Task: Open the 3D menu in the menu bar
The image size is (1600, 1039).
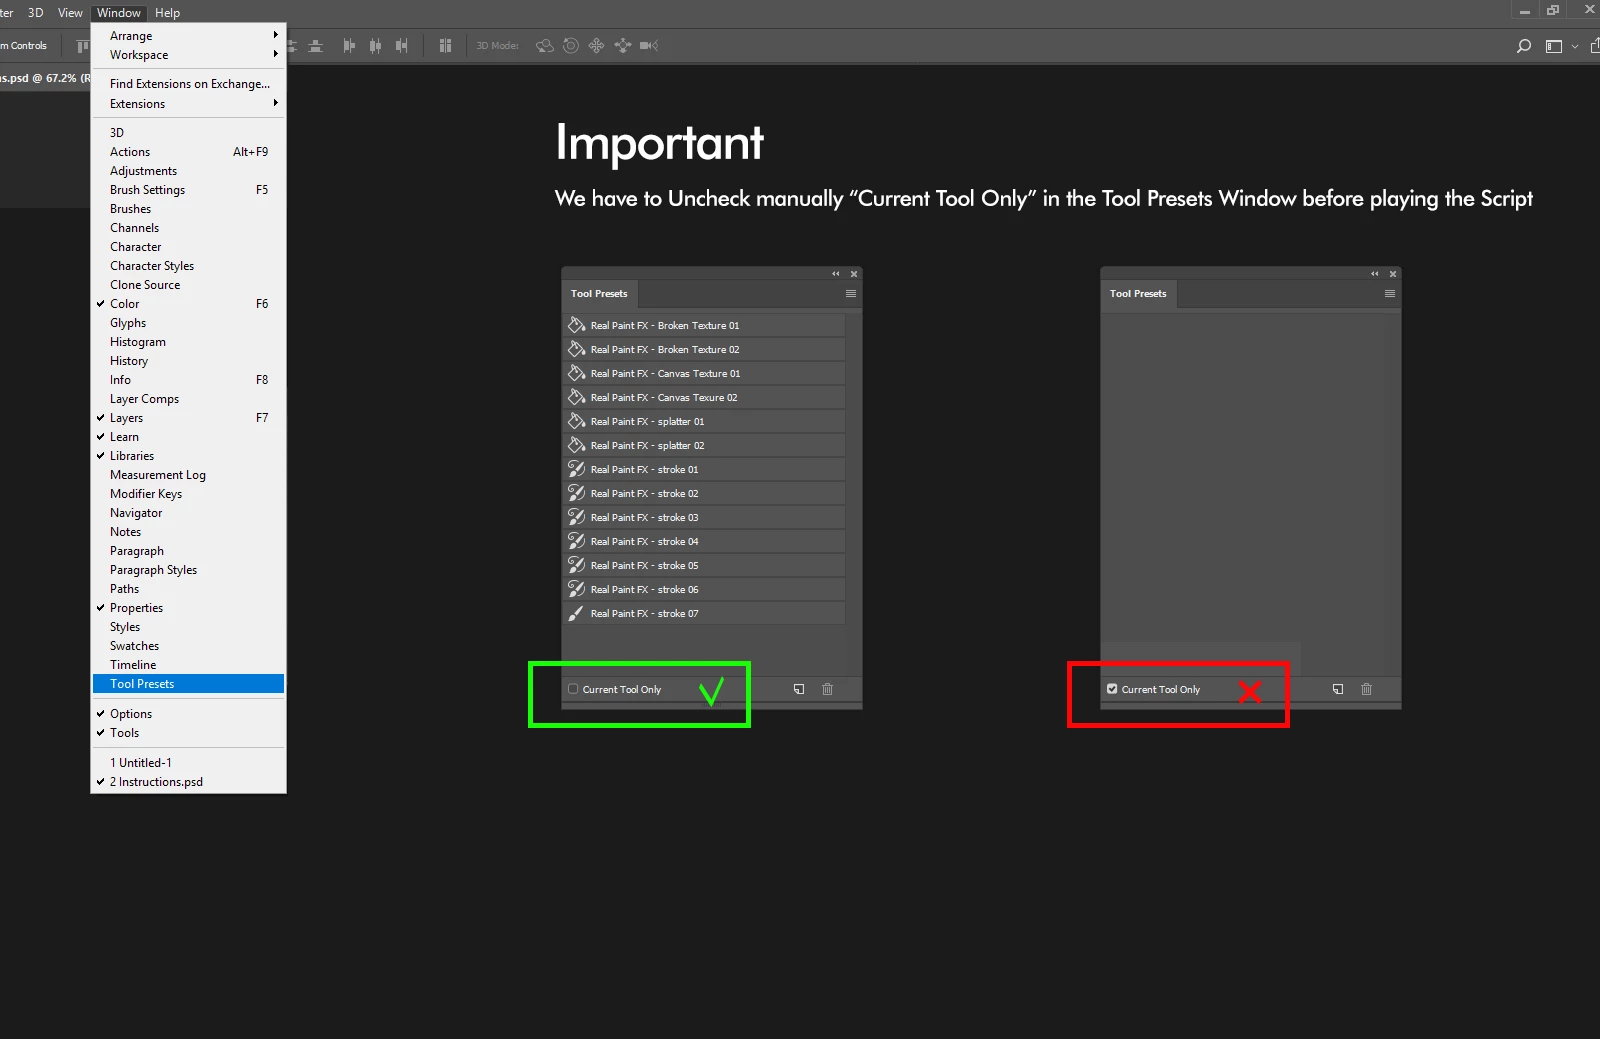Action: 36,13
